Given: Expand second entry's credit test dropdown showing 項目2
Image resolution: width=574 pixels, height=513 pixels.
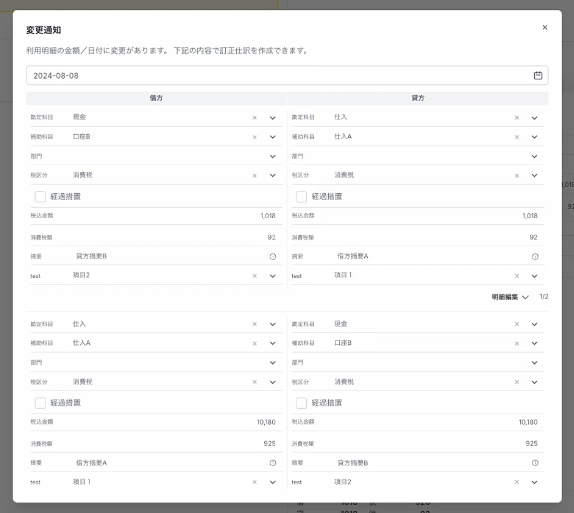Looking at the screenshot, I should (534, 482).
